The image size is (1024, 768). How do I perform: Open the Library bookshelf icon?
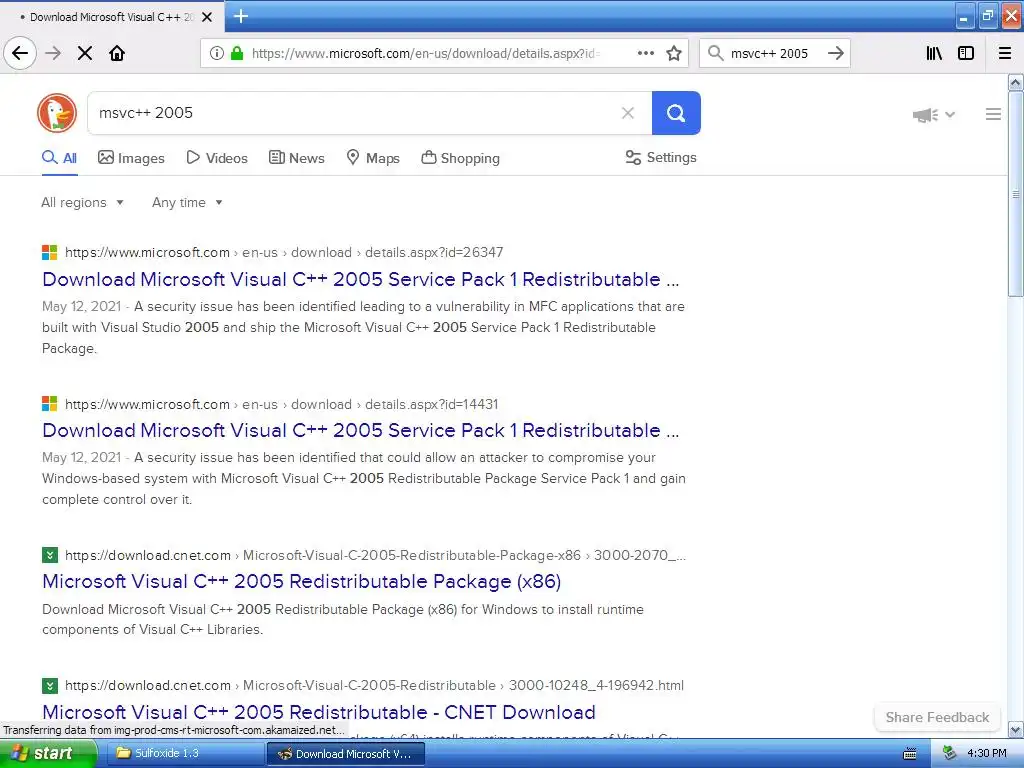click(x=934, y=53)
